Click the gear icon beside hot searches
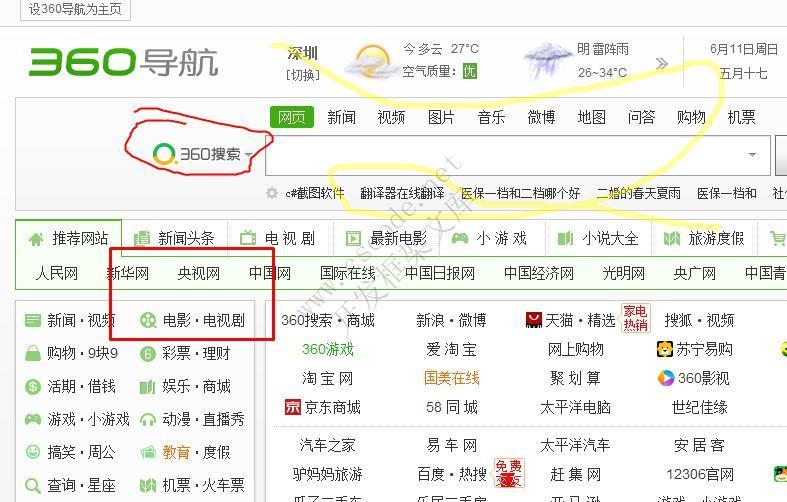787x502 pixels. click(x=271, y=193)
